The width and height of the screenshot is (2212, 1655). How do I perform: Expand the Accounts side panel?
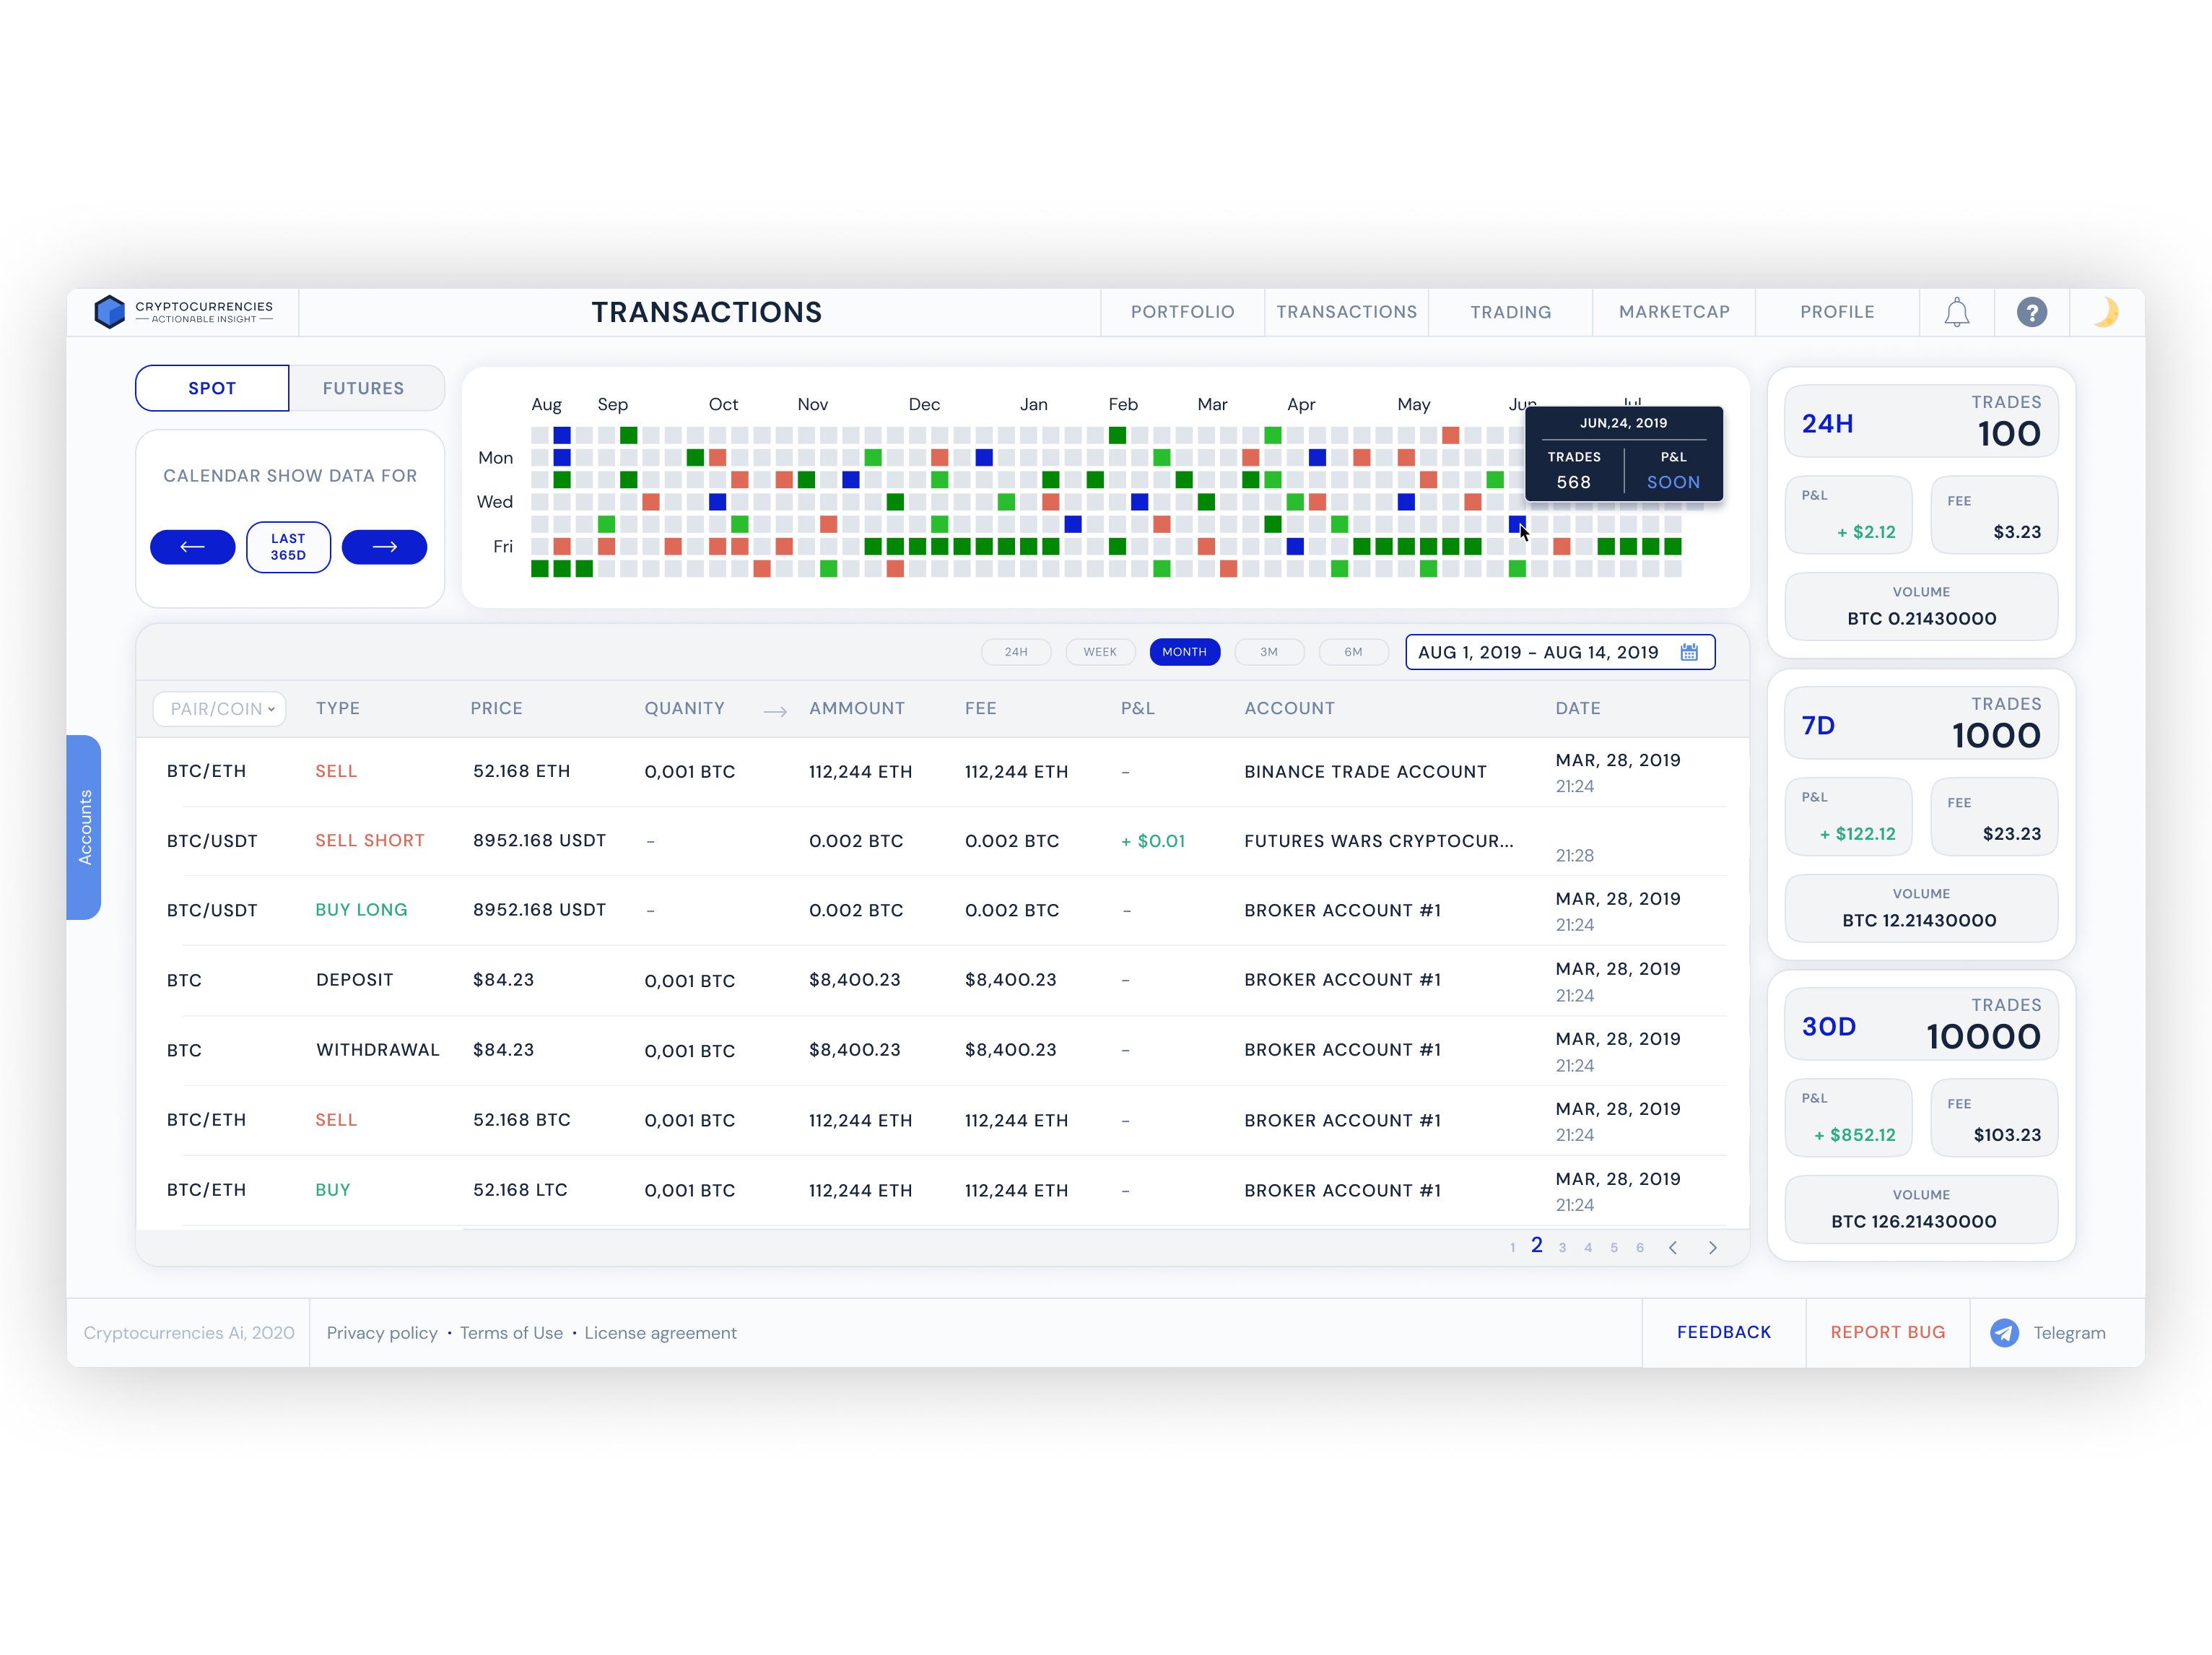85,827
